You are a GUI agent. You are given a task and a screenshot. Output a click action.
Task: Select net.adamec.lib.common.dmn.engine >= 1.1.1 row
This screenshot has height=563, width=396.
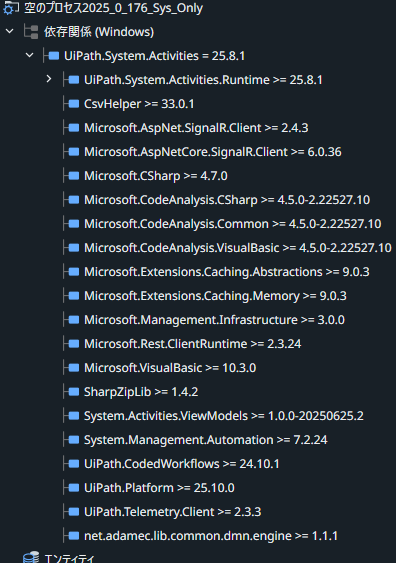[x=211, y=536]
